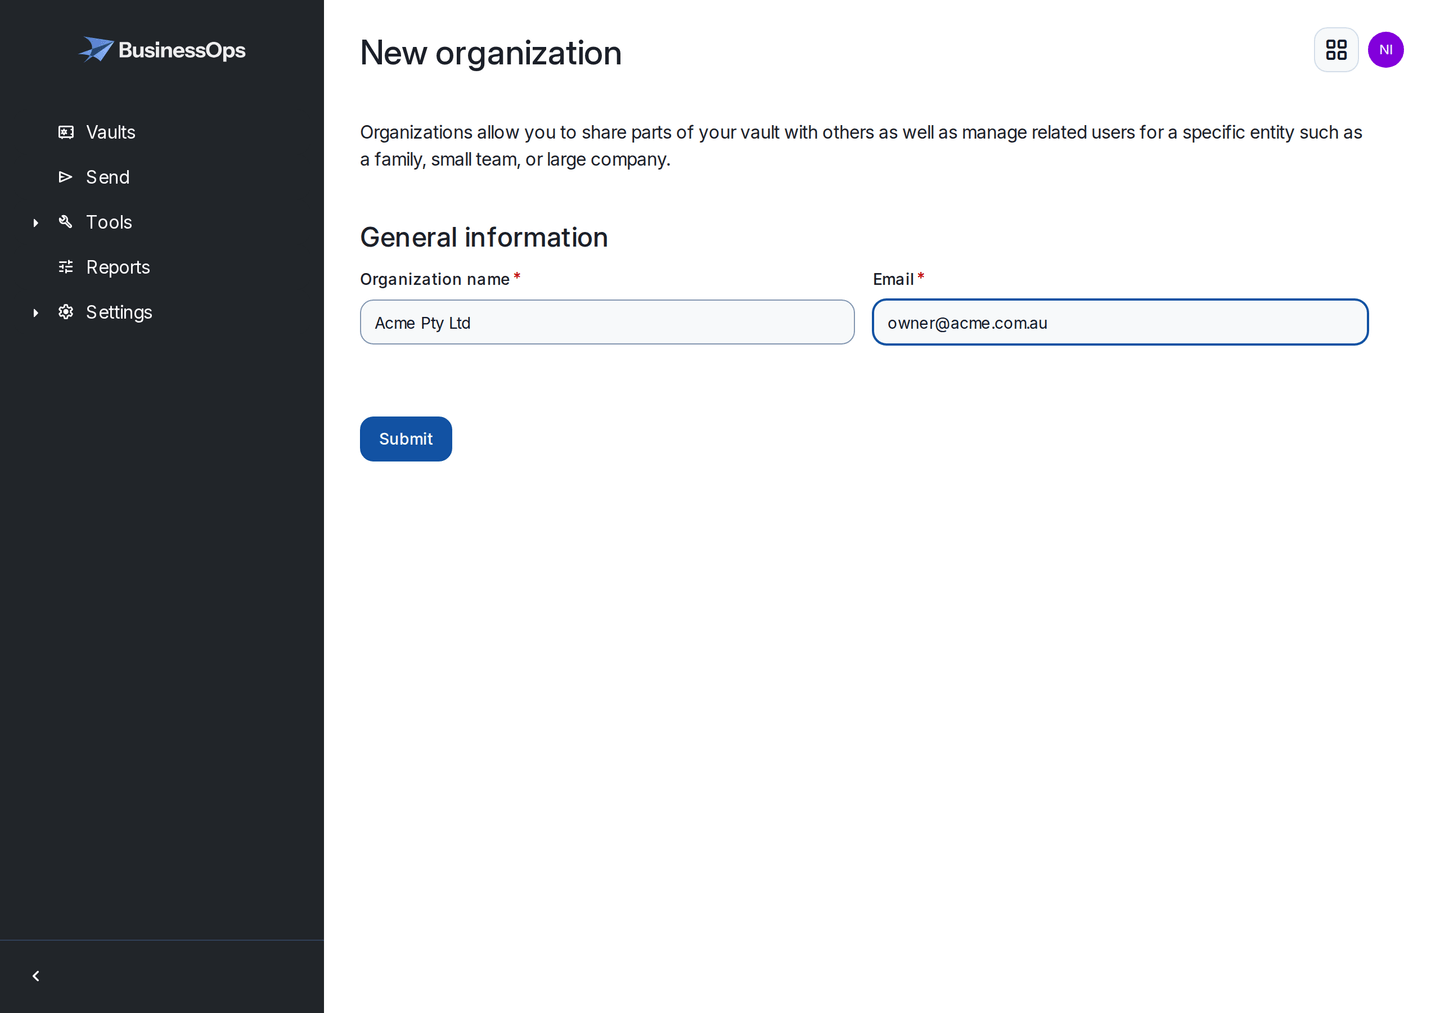Click the BusinessOps brand name
Image resolution: width=1440 pixels, height=1013 pixels.
pyautogui.click(x=182, y=50)
